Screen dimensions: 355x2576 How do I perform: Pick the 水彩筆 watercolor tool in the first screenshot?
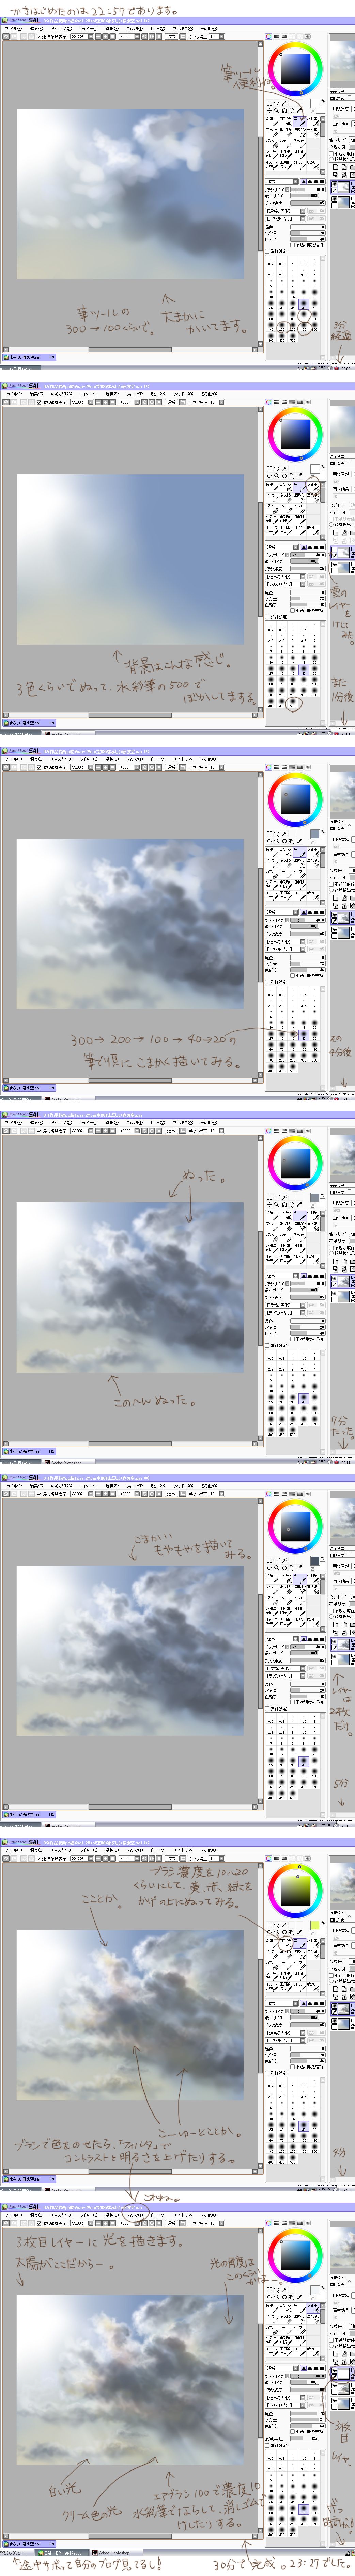tap(313, 122)
